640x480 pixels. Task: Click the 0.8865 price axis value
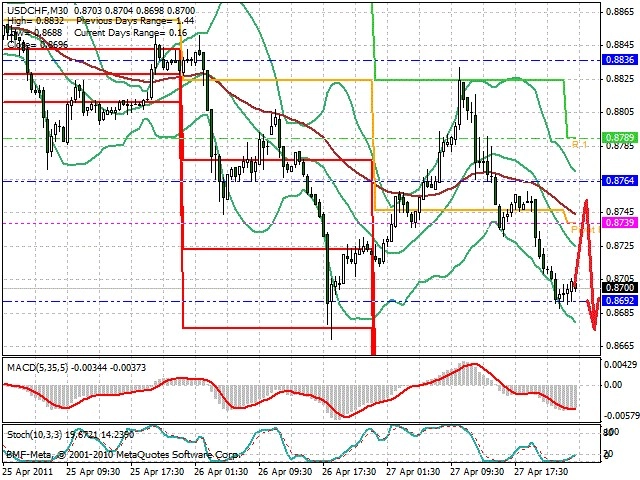click(619, 12)
